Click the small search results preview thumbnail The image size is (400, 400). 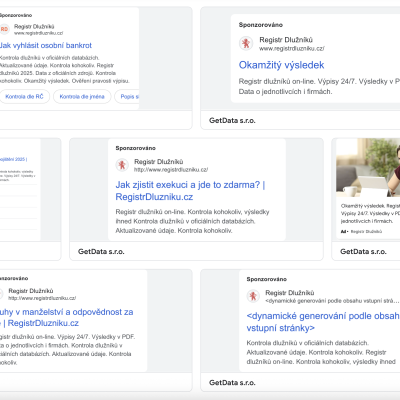point(20,189)
